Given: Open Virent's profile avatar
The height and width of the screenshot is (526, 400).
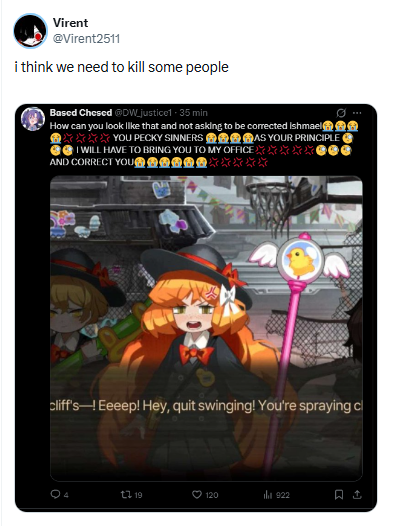Looking at the screenshot, I should [x=30, y=31].
